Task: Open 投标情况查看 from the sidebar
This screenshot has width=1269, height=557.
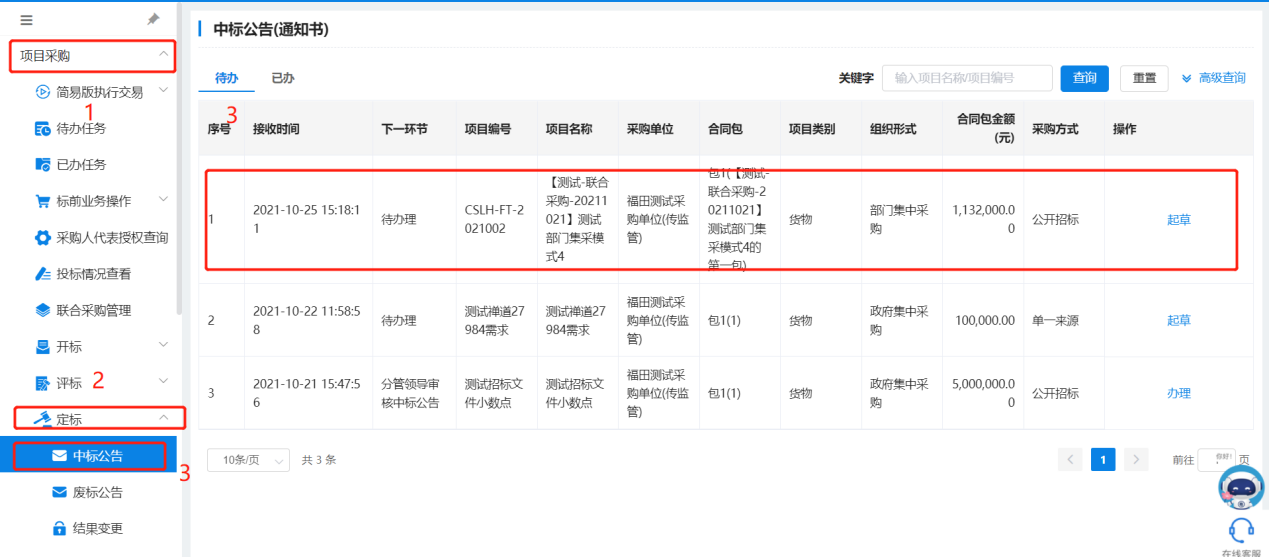Action: click(x=93, y=273)
